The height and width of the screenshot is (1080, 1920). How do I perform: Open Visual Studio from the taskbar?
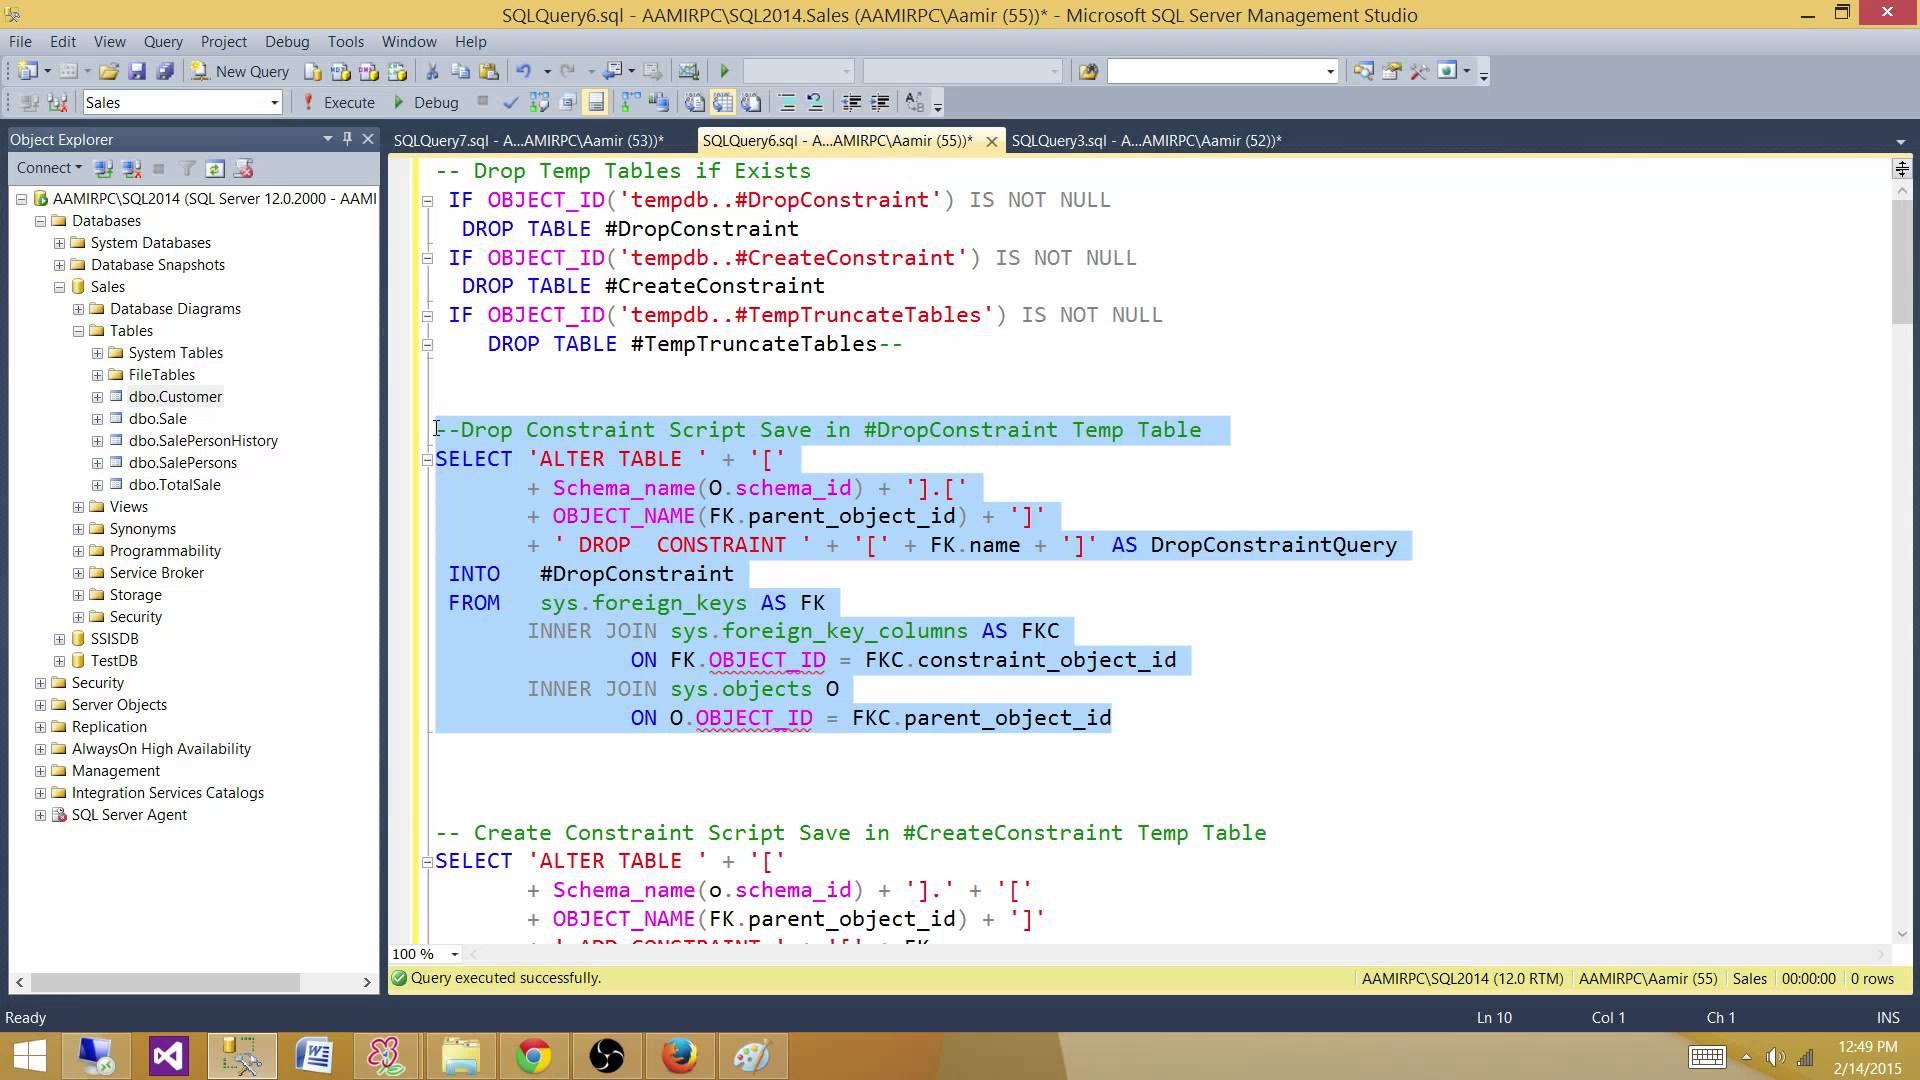[x=168, y=1056]
